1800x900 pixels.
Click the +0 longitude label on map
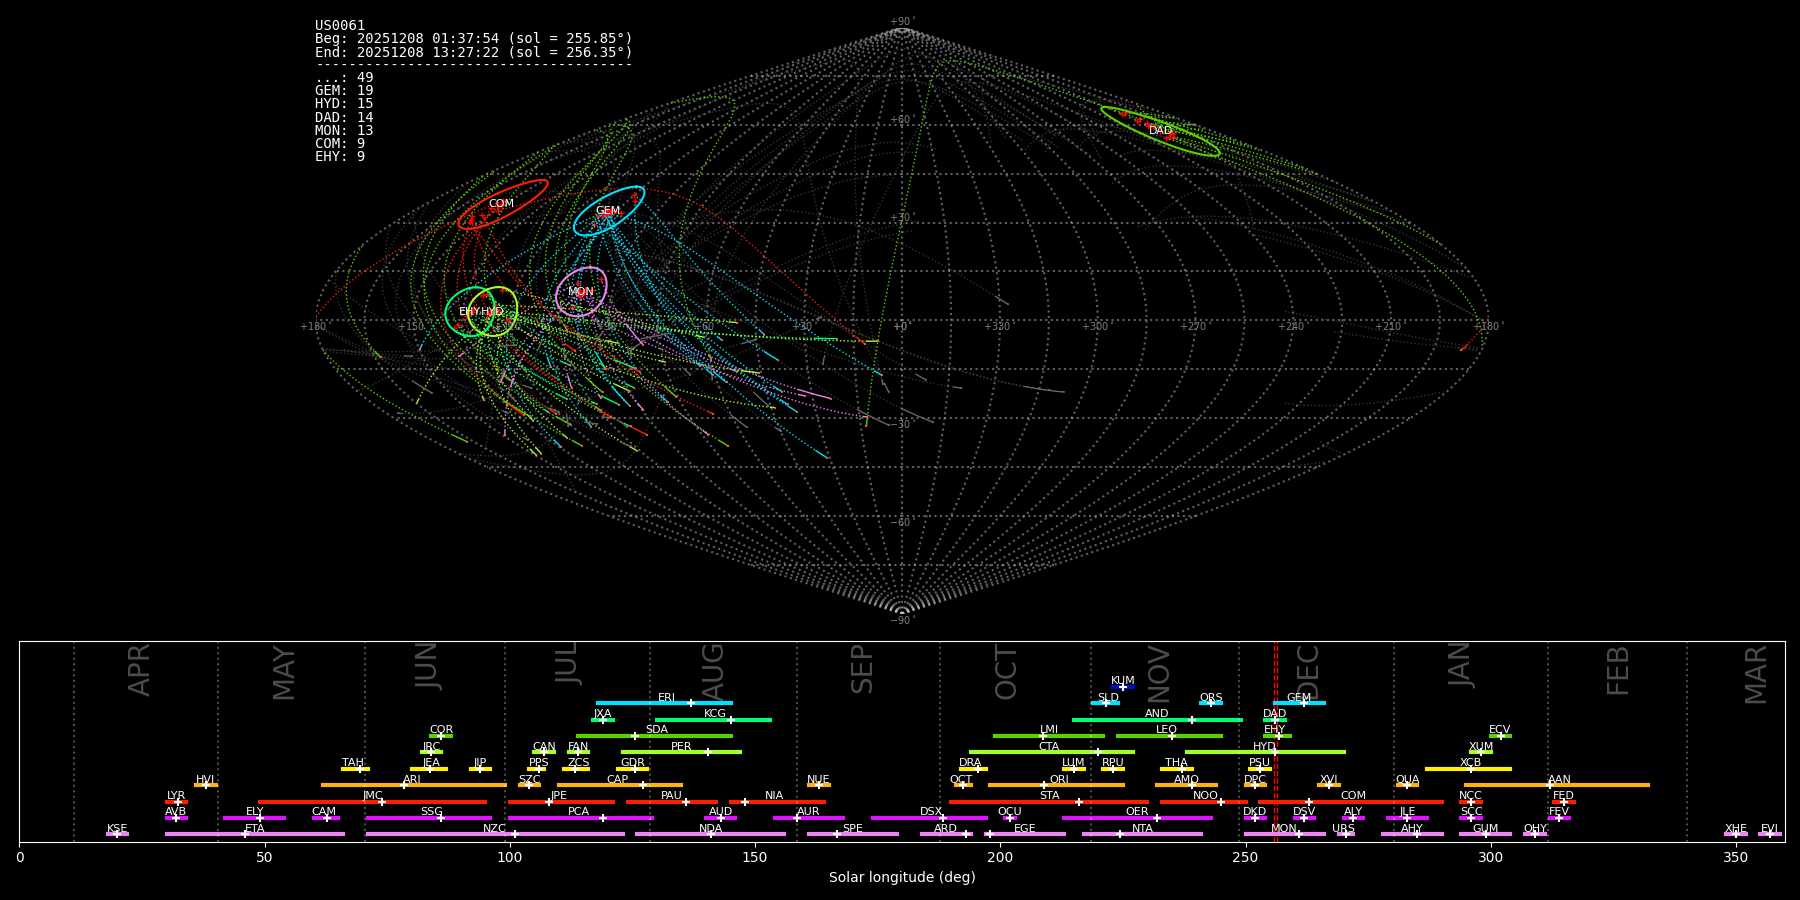click(900, 327)
